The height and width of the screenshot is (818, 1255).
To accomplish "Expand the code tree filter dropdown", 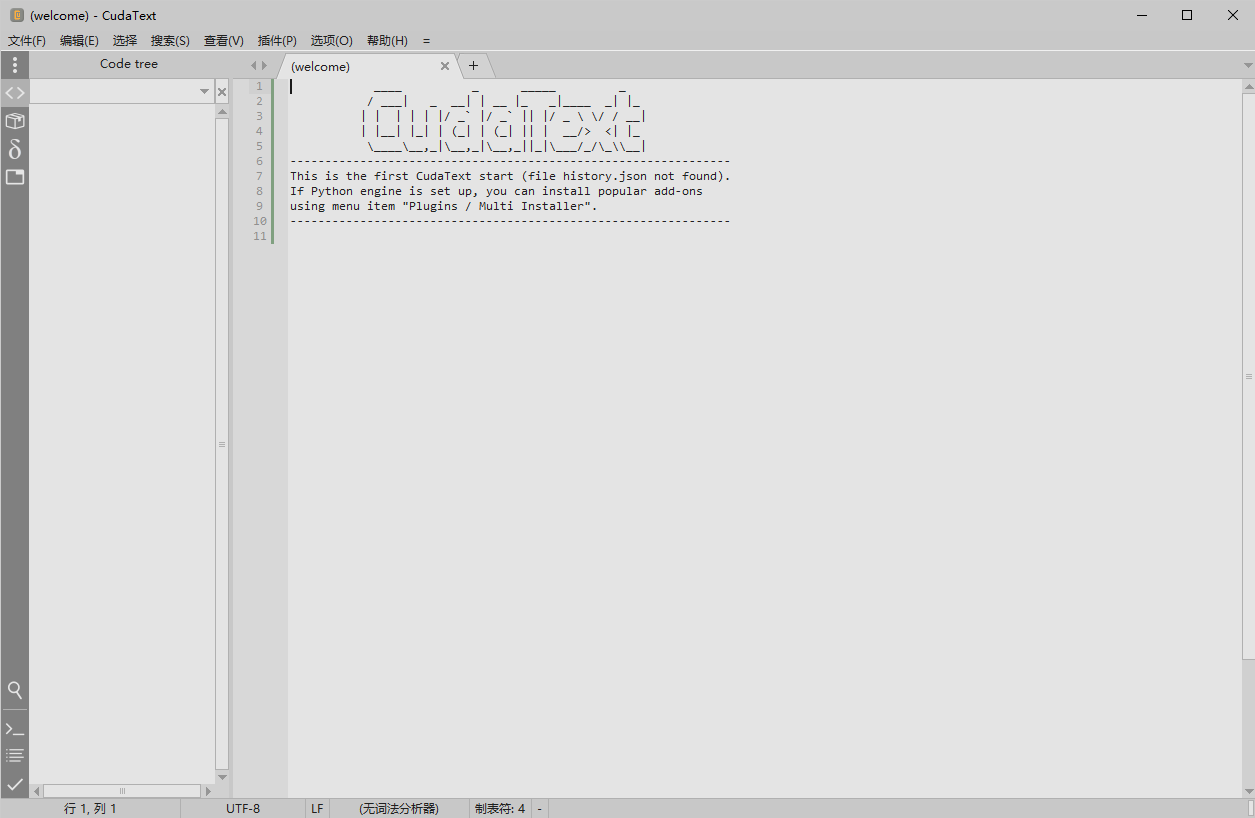I will pos(204,92).
